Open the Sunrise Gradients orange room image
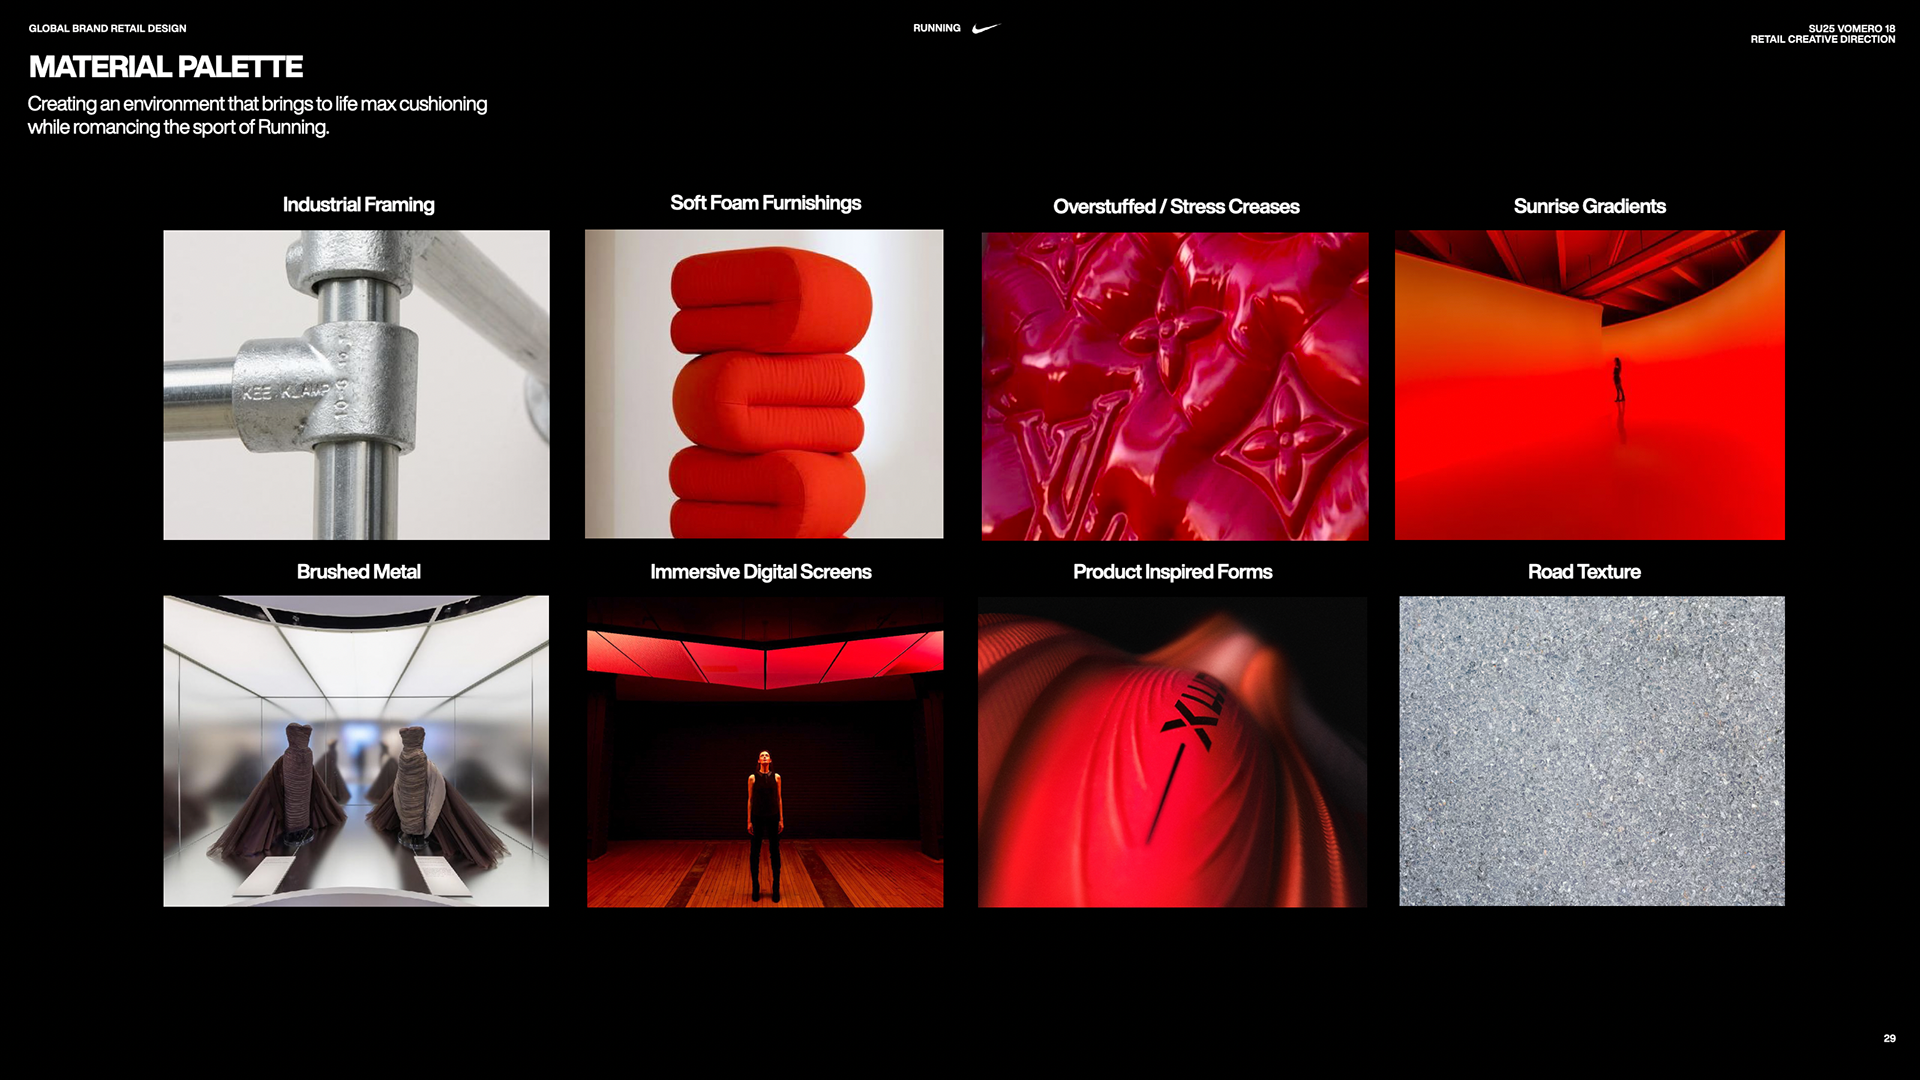Image resolution: width=1920 pixels, height=1080 pixels. point(1589,385)
